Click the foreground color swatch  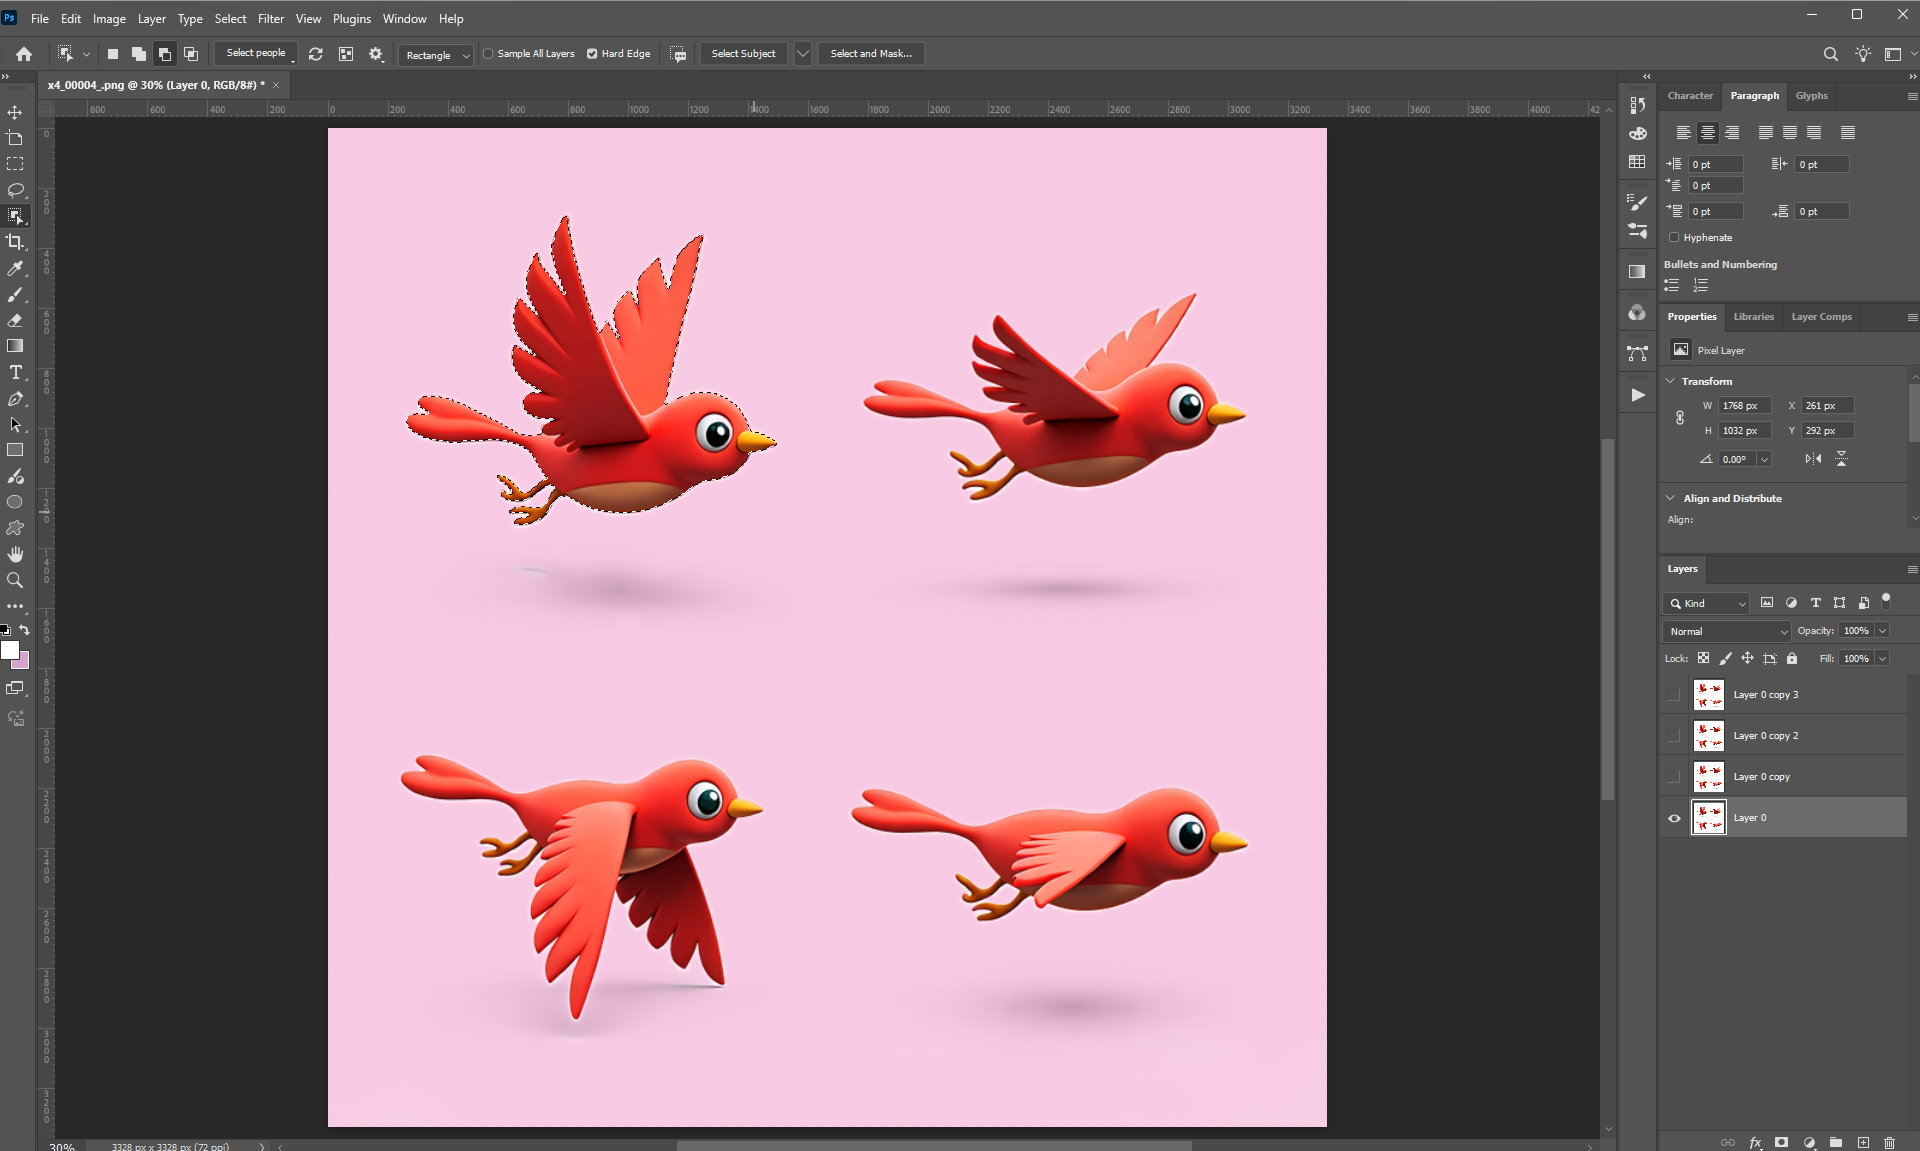point(10,650)
